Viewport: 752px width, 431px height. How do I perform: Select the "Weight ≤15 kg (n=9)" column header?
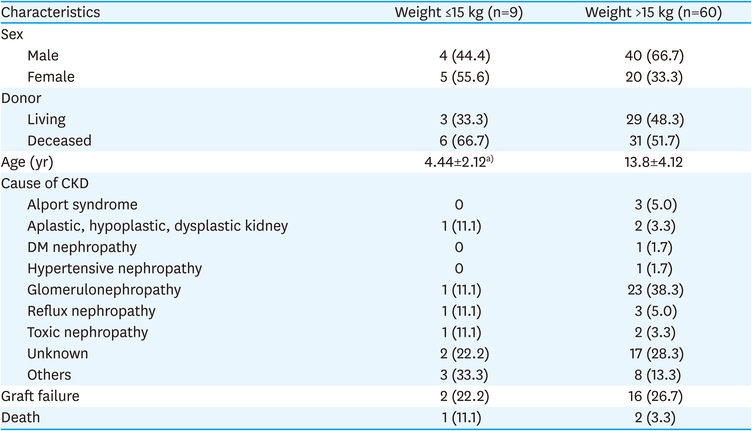(x=456, y=15)
